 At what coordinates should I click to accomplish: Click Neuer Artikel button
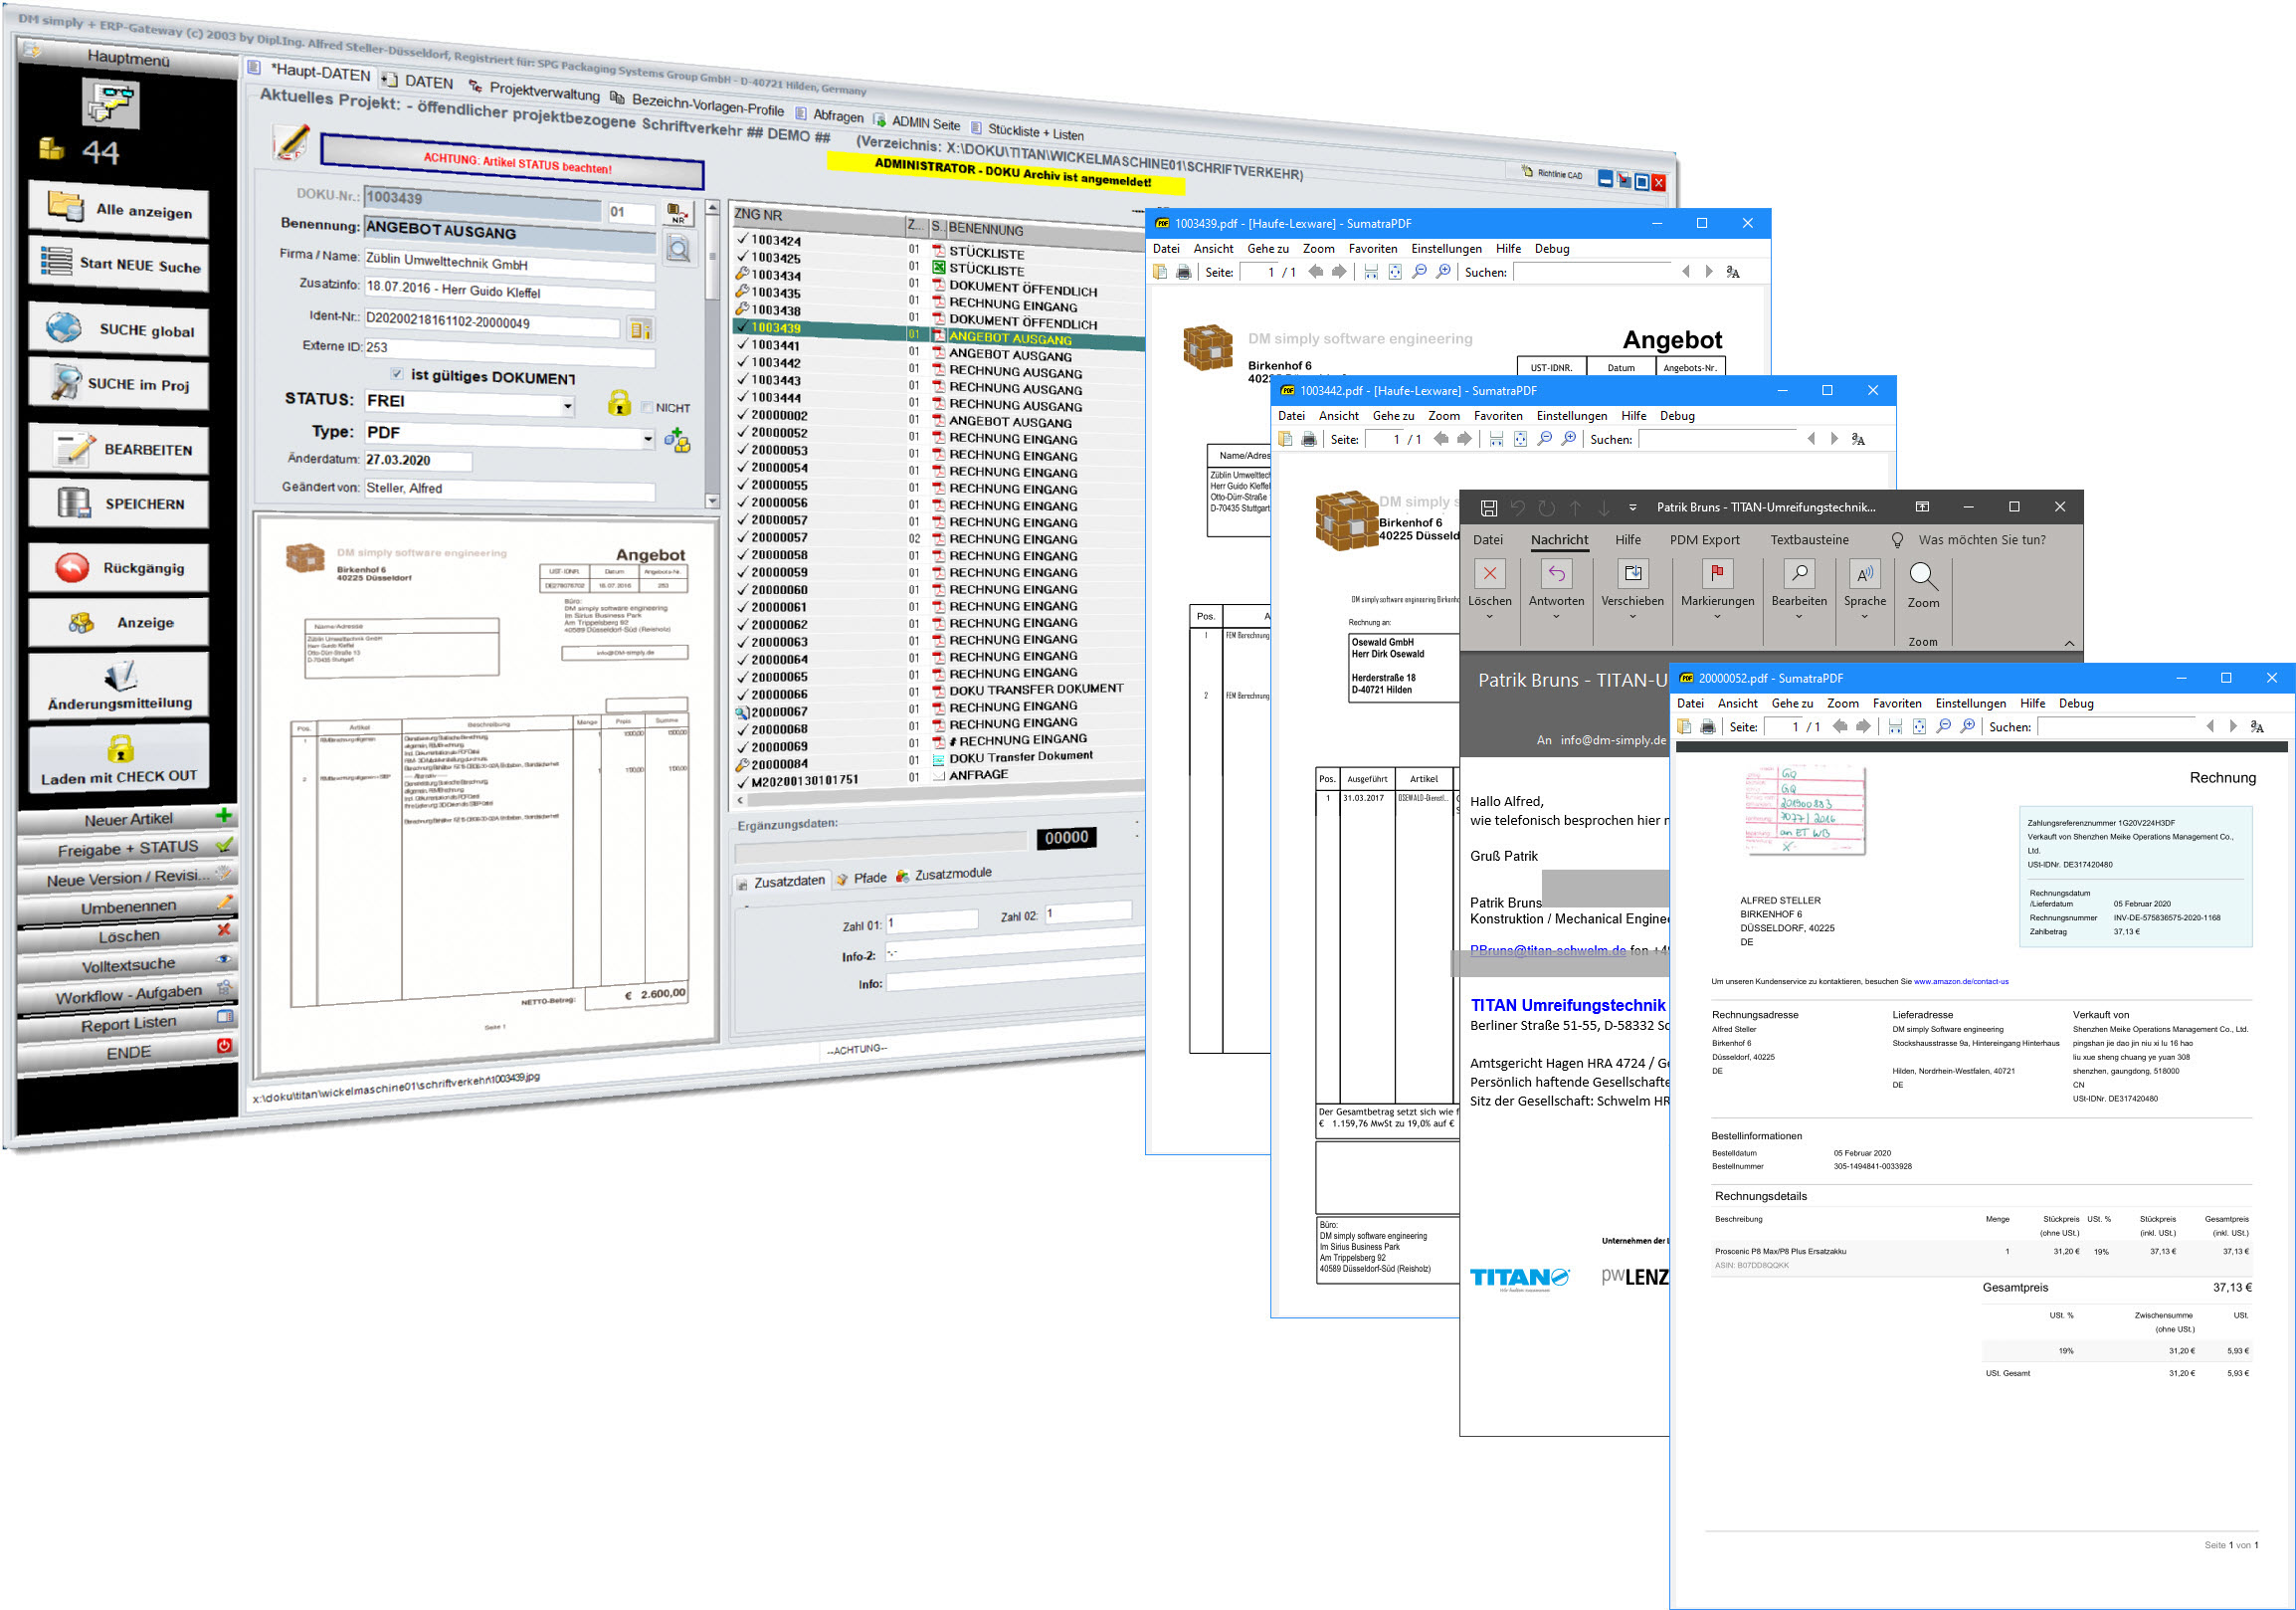127,819
